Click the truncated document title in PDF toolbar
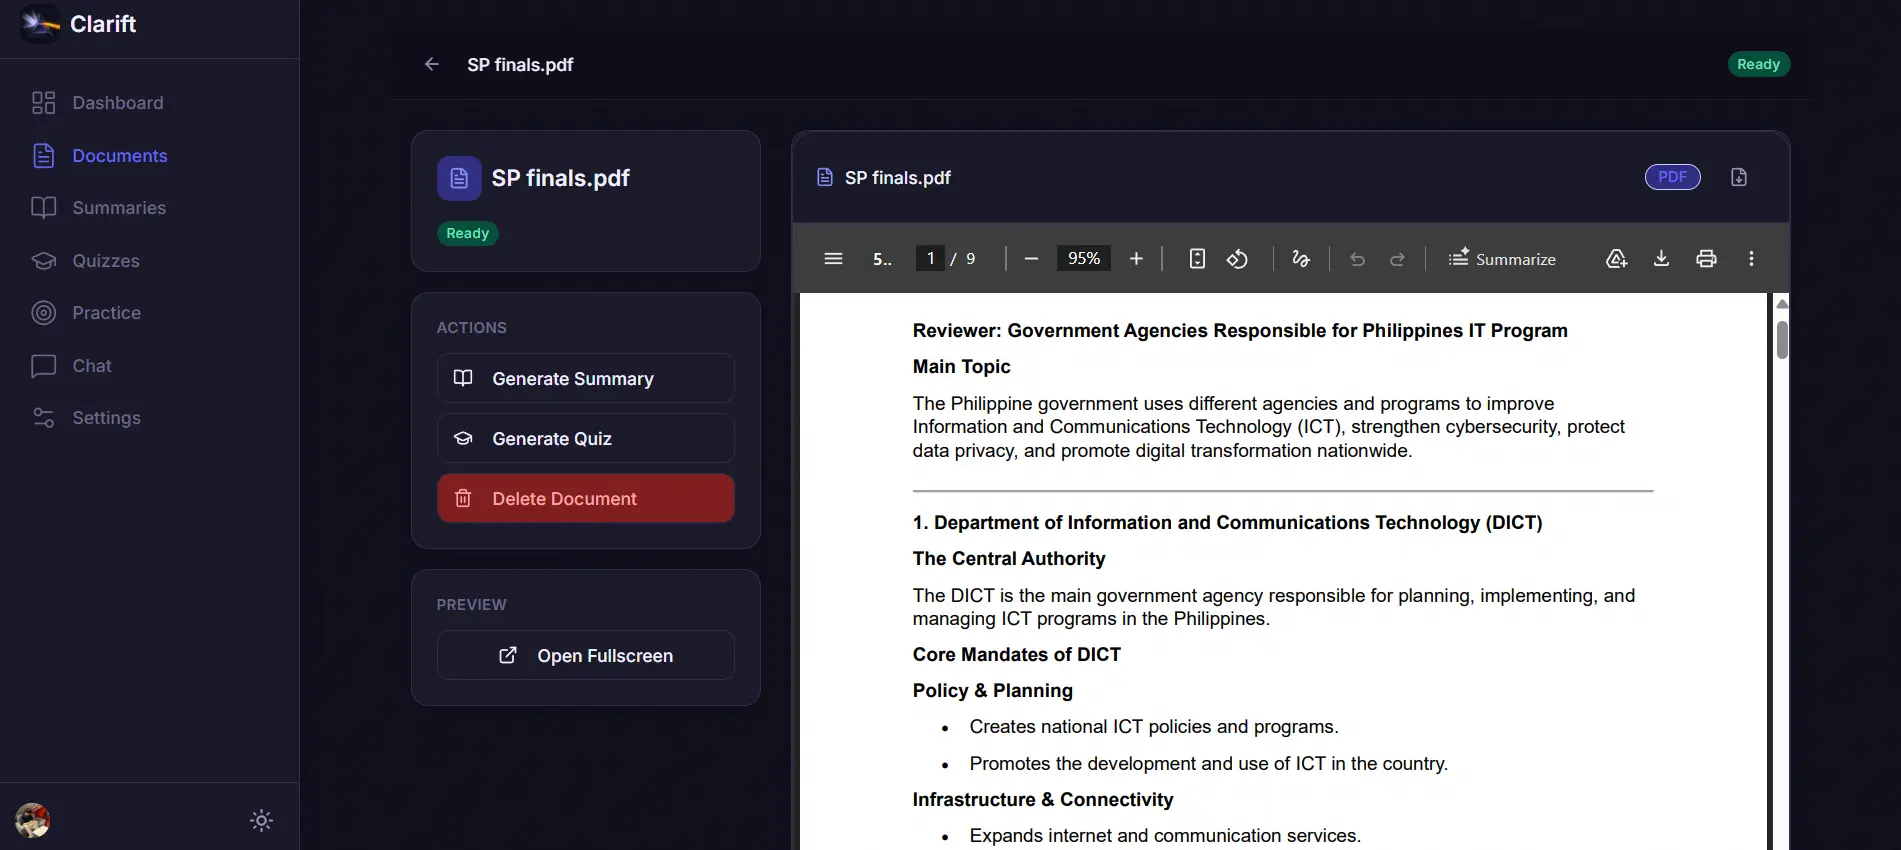 pos(882,259)
